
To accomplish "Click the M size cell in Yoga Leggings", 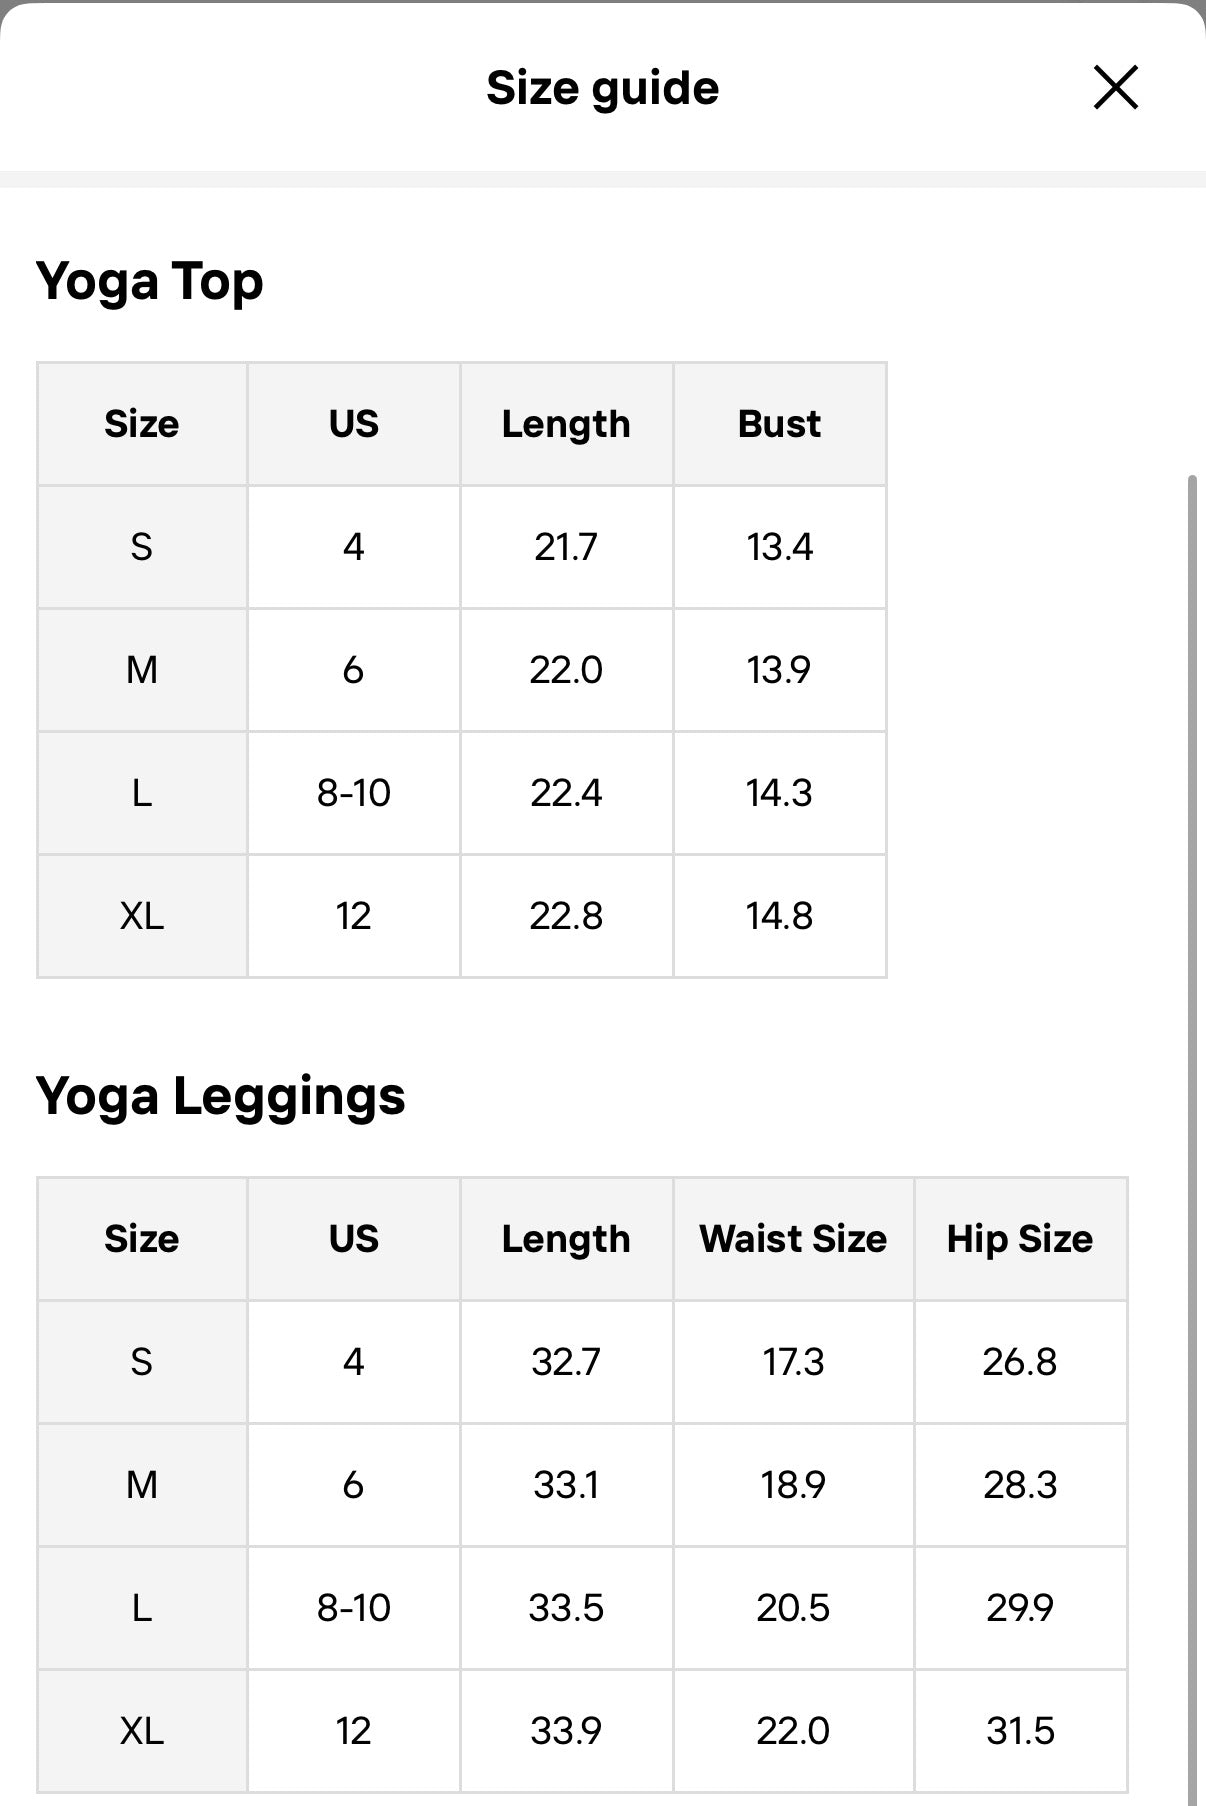I will coord(142,1485).
